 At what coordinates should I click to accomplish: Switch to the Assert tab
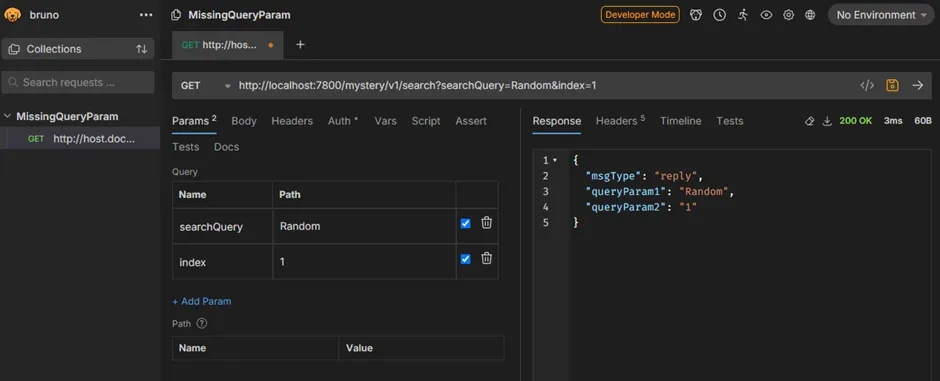(471, 121)
